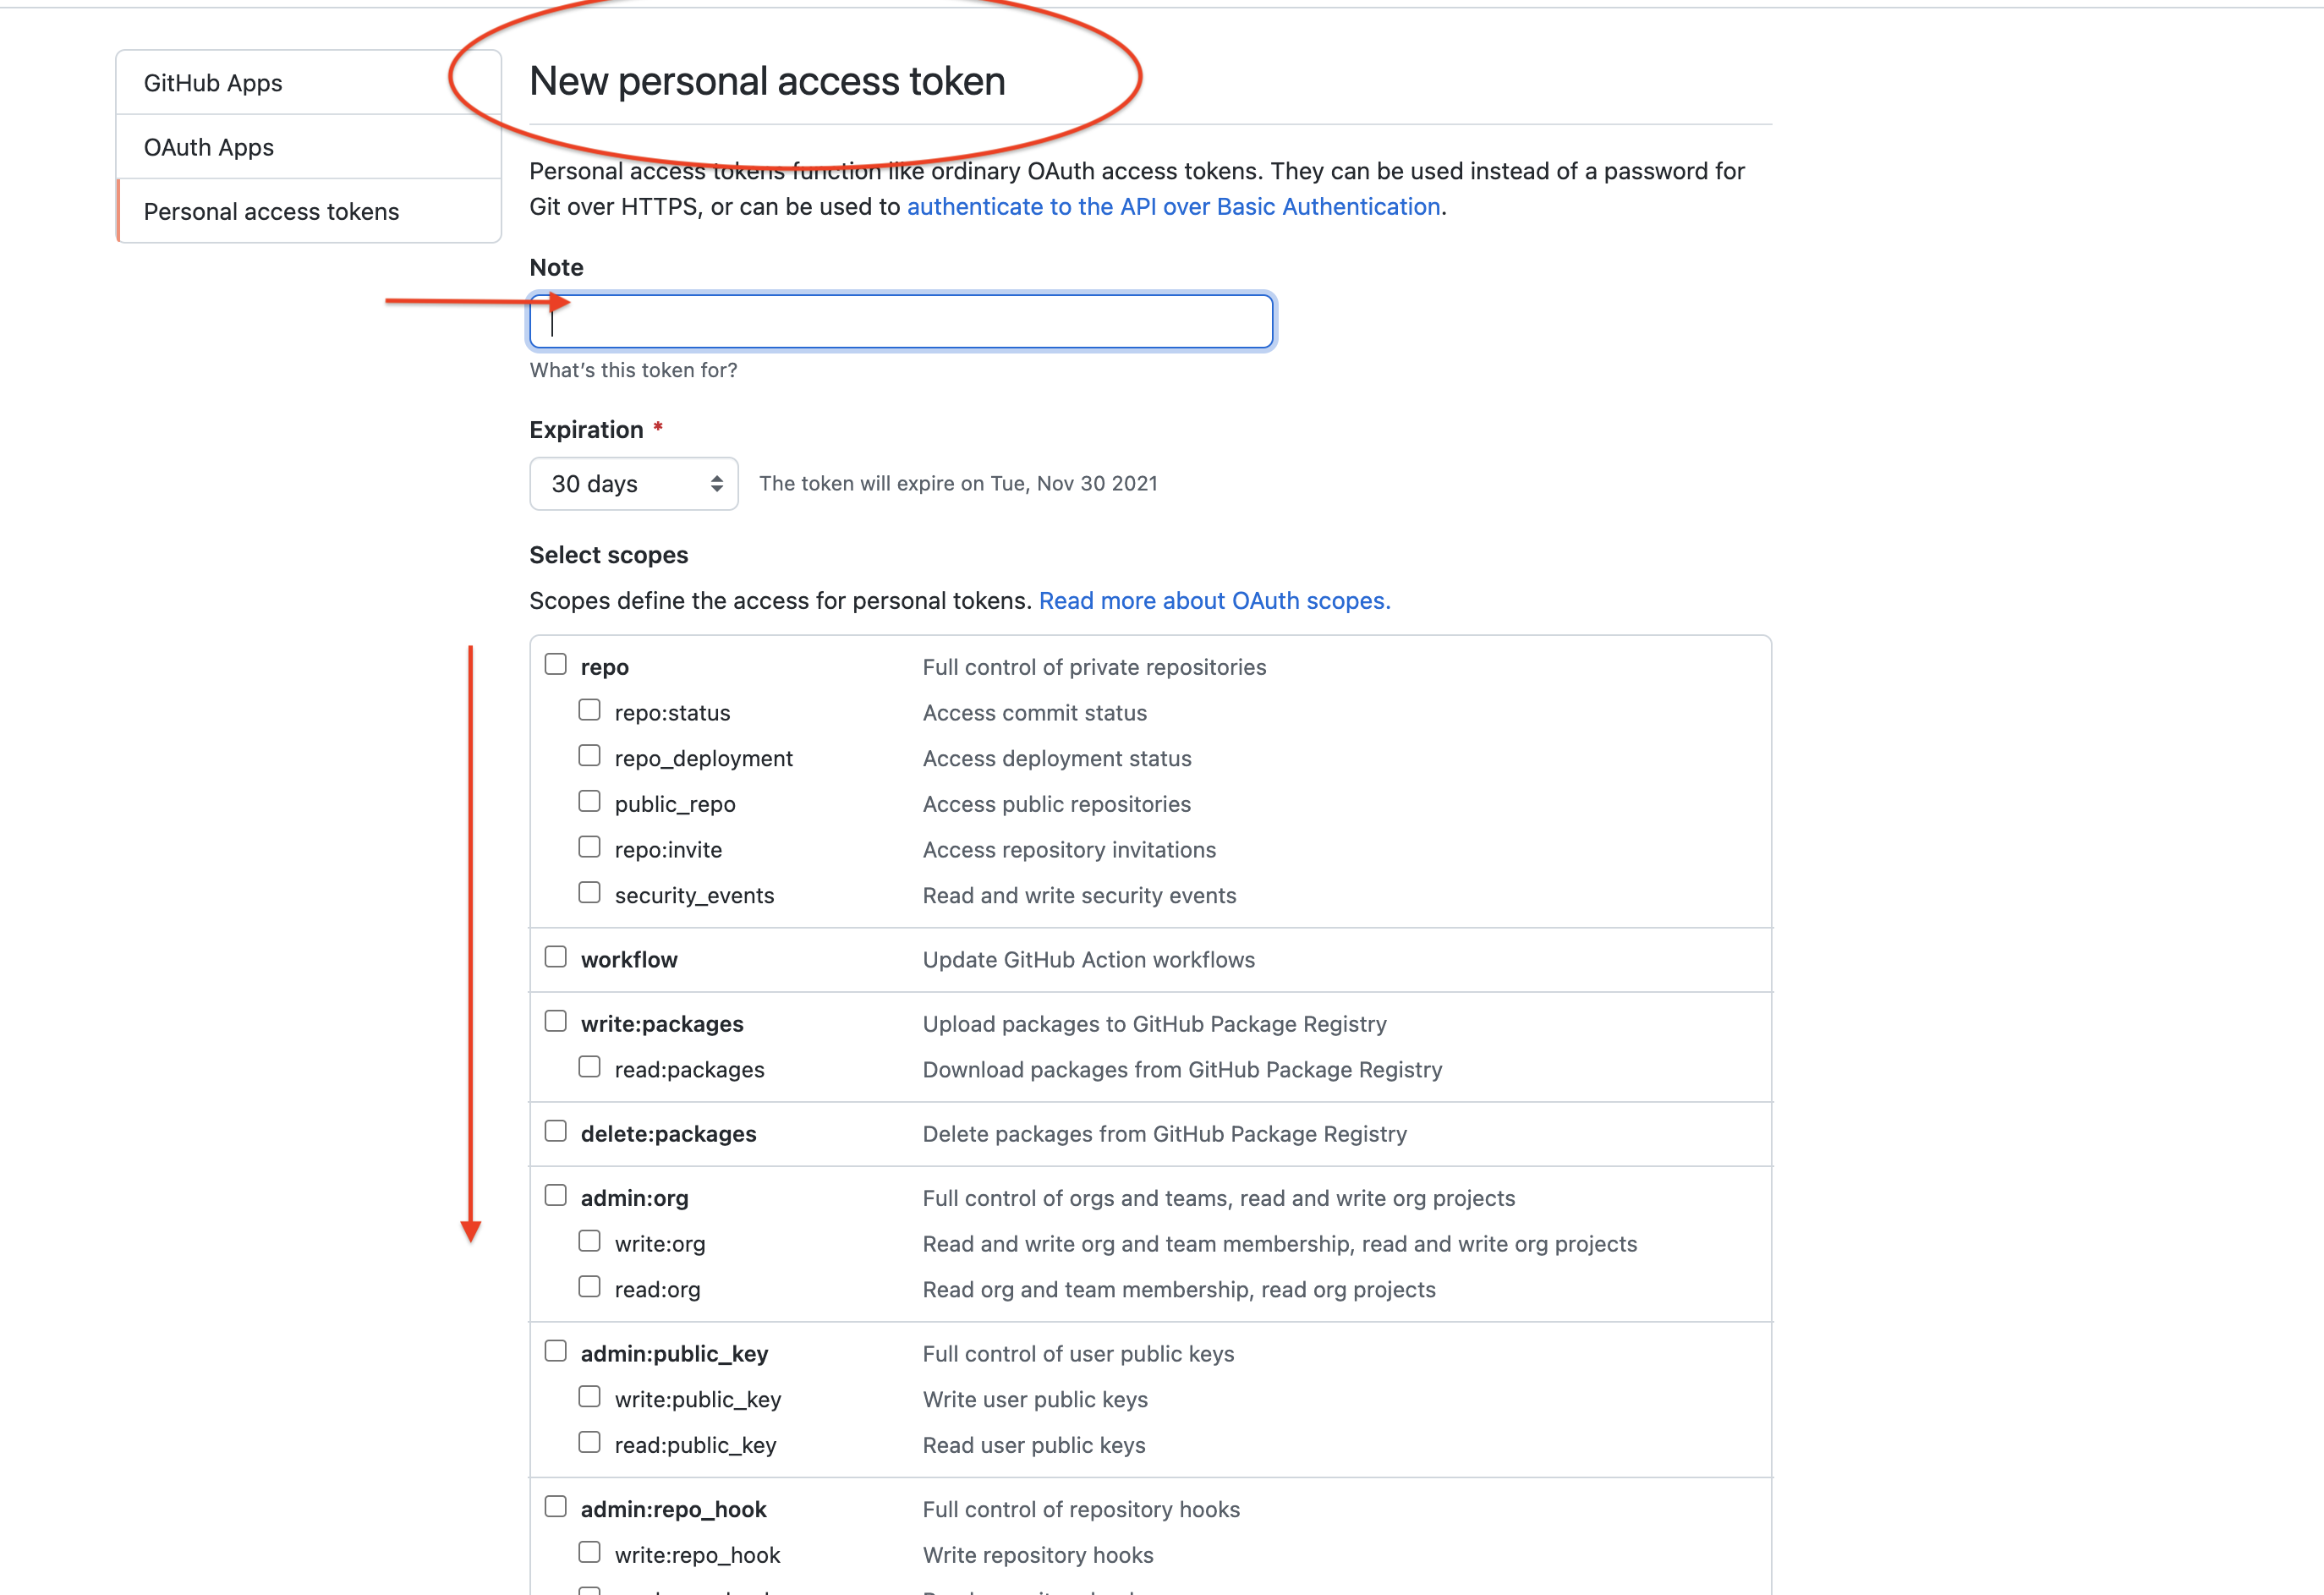Enable read:org membership access

(x=589, y=1286)
